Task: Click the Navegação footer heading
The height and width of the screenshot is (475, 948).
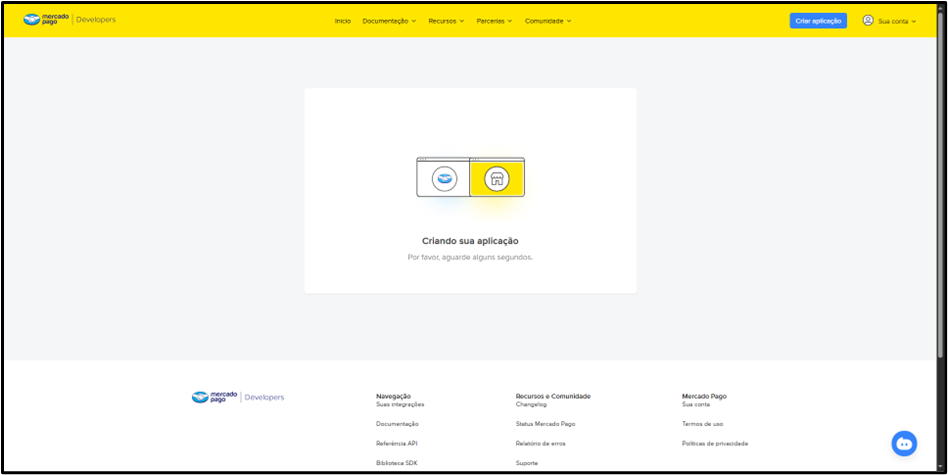Action: [x=393, y=396]
